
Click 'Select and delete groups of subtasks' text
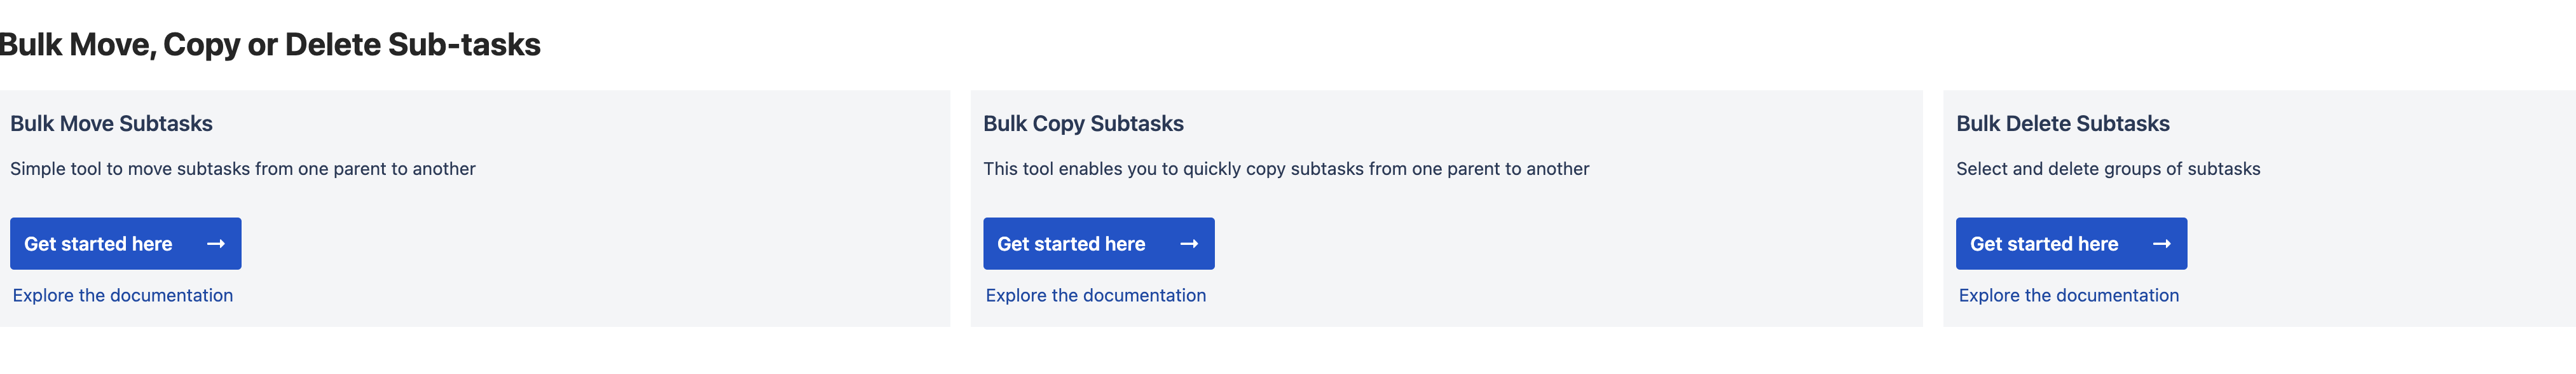(2108, 169)
